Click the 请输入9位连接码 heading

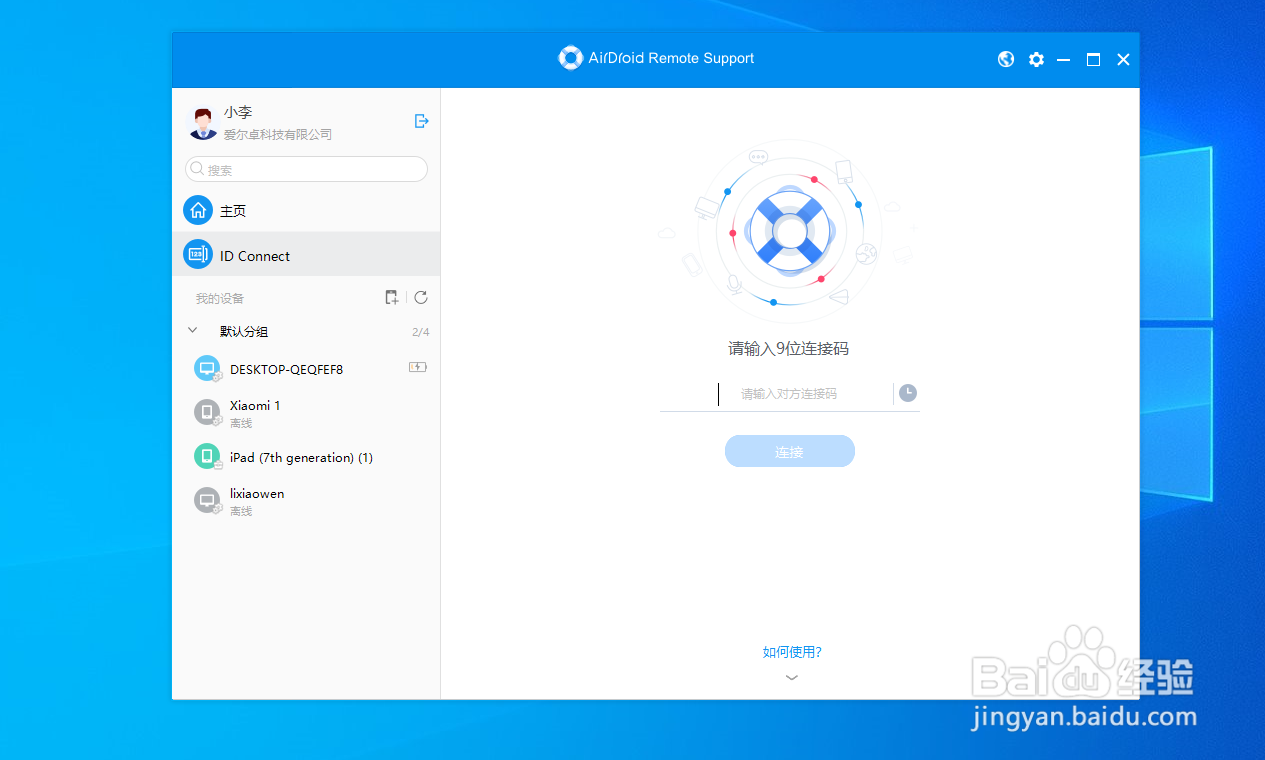[789, 349]
